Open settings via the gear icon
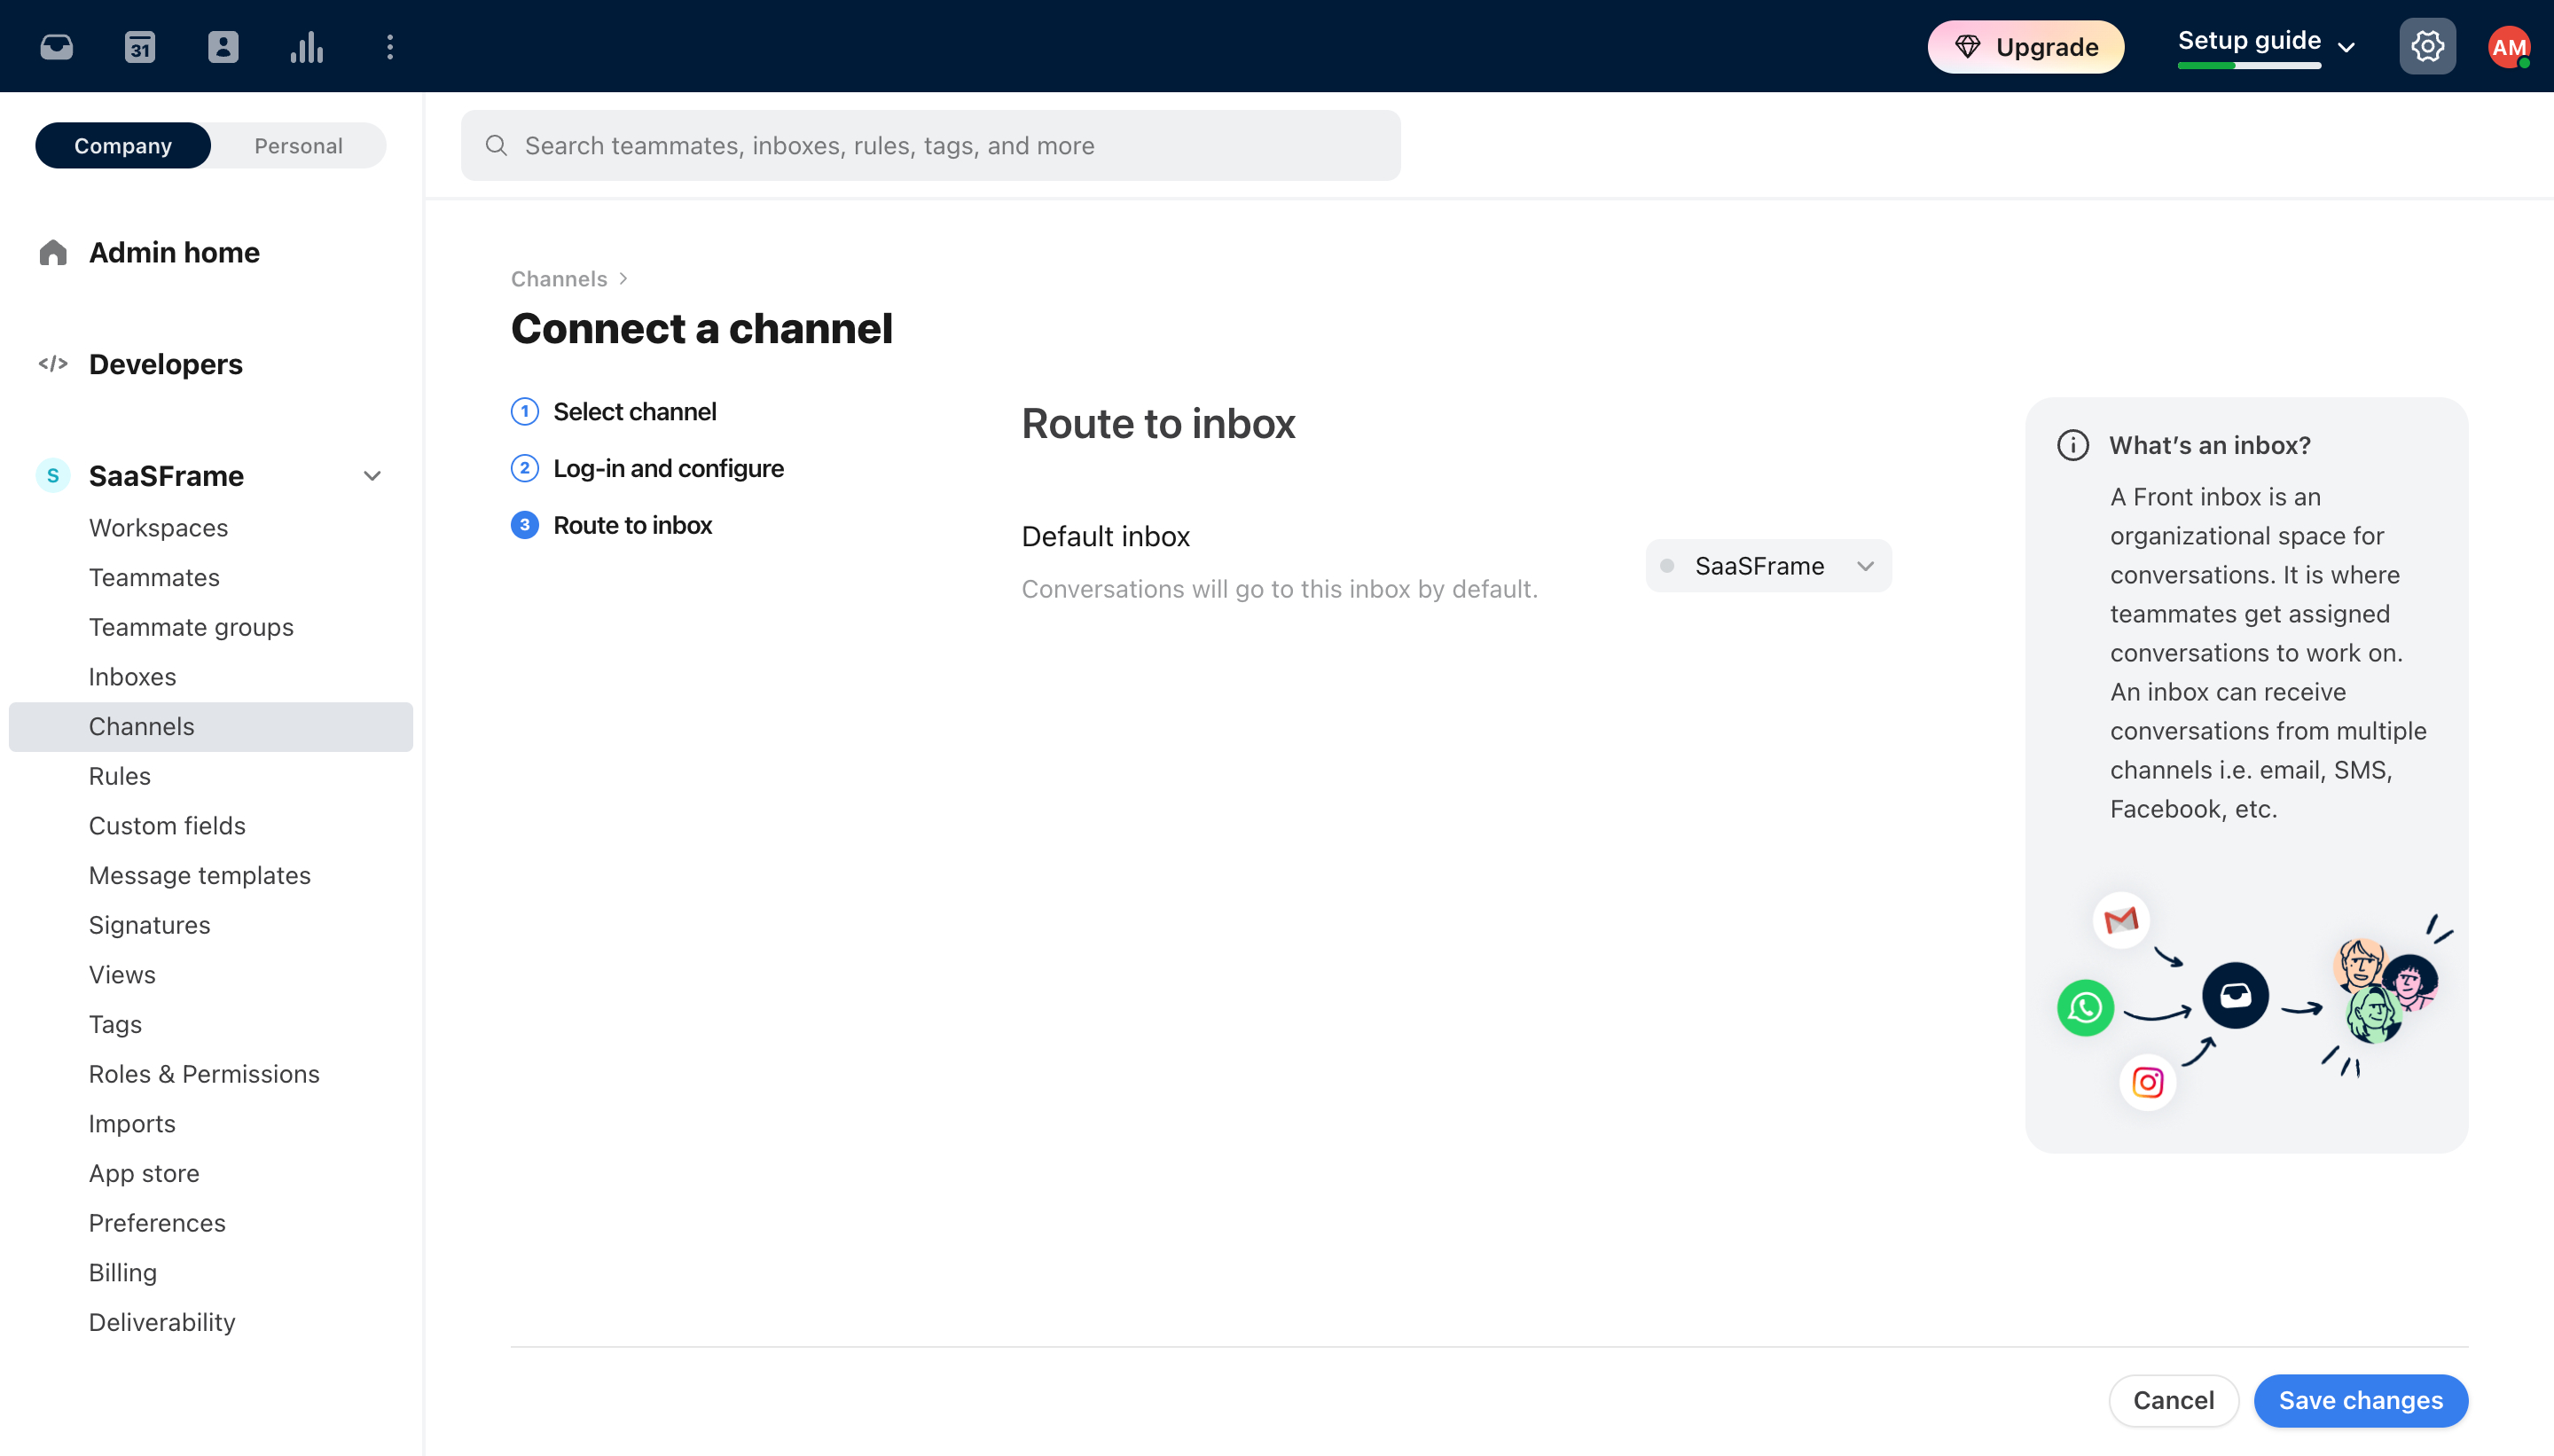 click(2427, 46)
